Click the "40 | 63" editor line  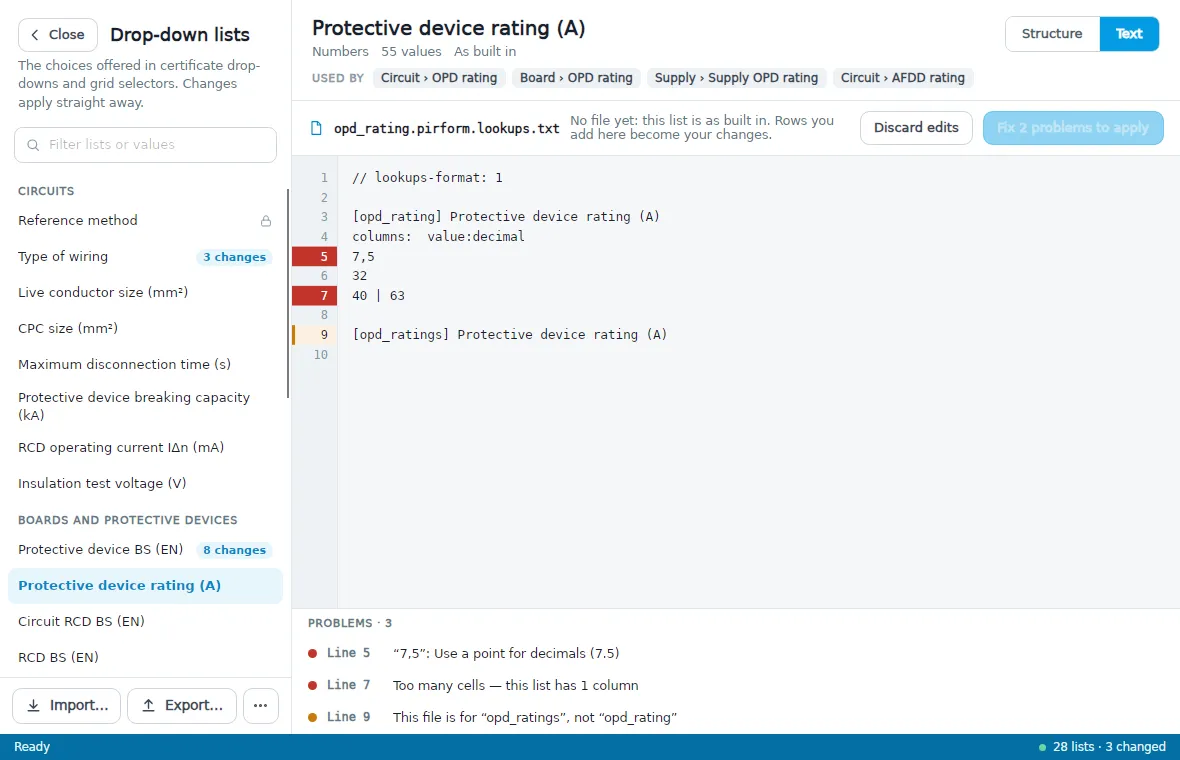pyautogui.click(x=379, y=296)
